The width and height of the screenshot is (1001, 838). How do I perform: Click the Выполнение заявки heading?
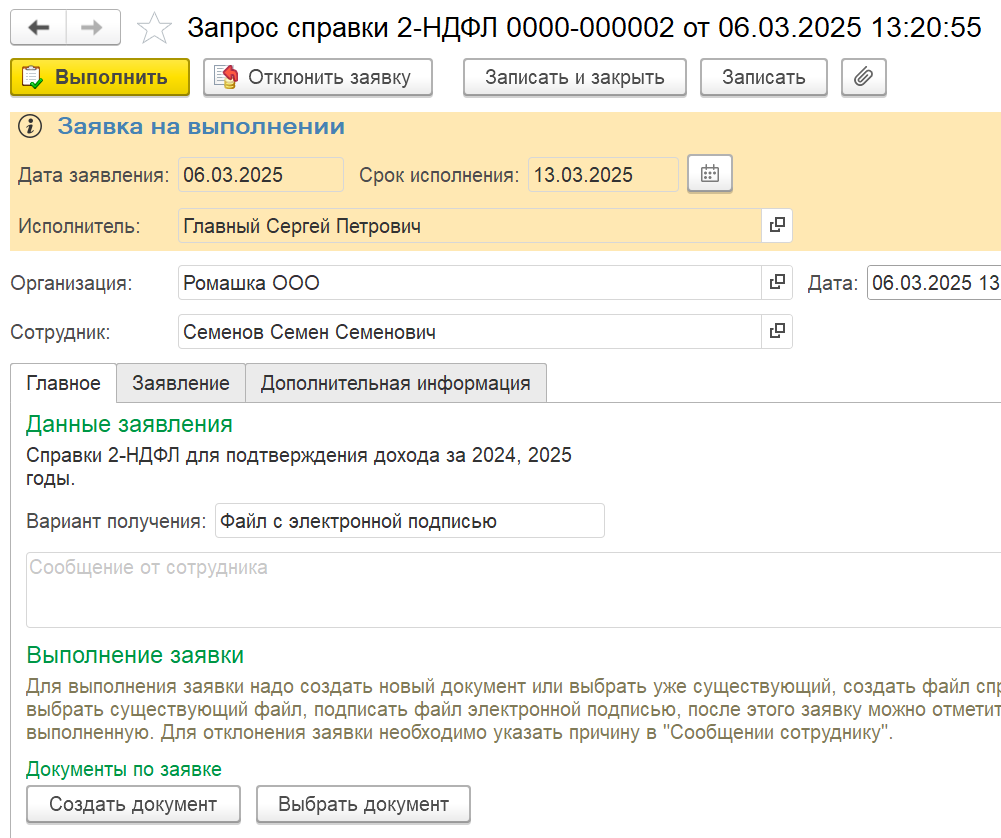point(135,655)
